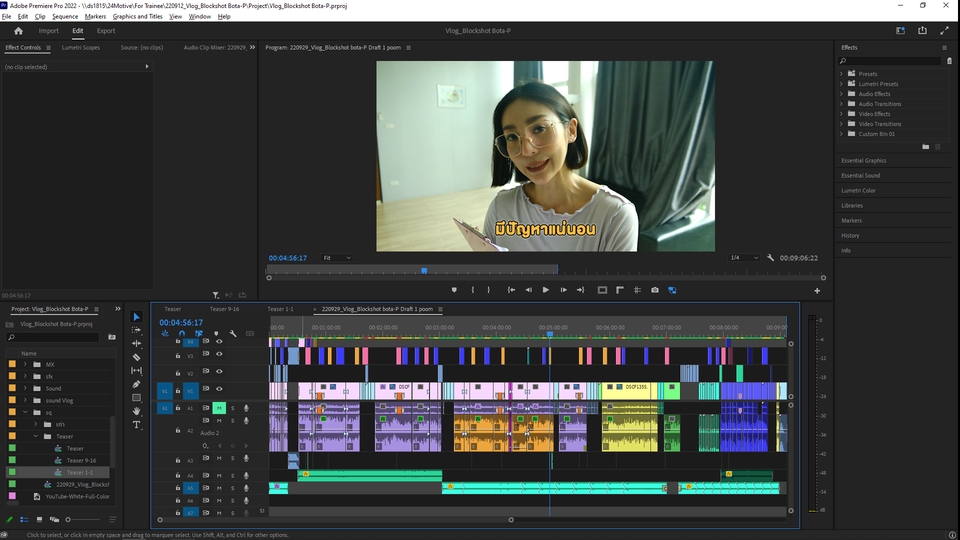
Task: Select the Hand tool
Action: (x=137, y=411)
